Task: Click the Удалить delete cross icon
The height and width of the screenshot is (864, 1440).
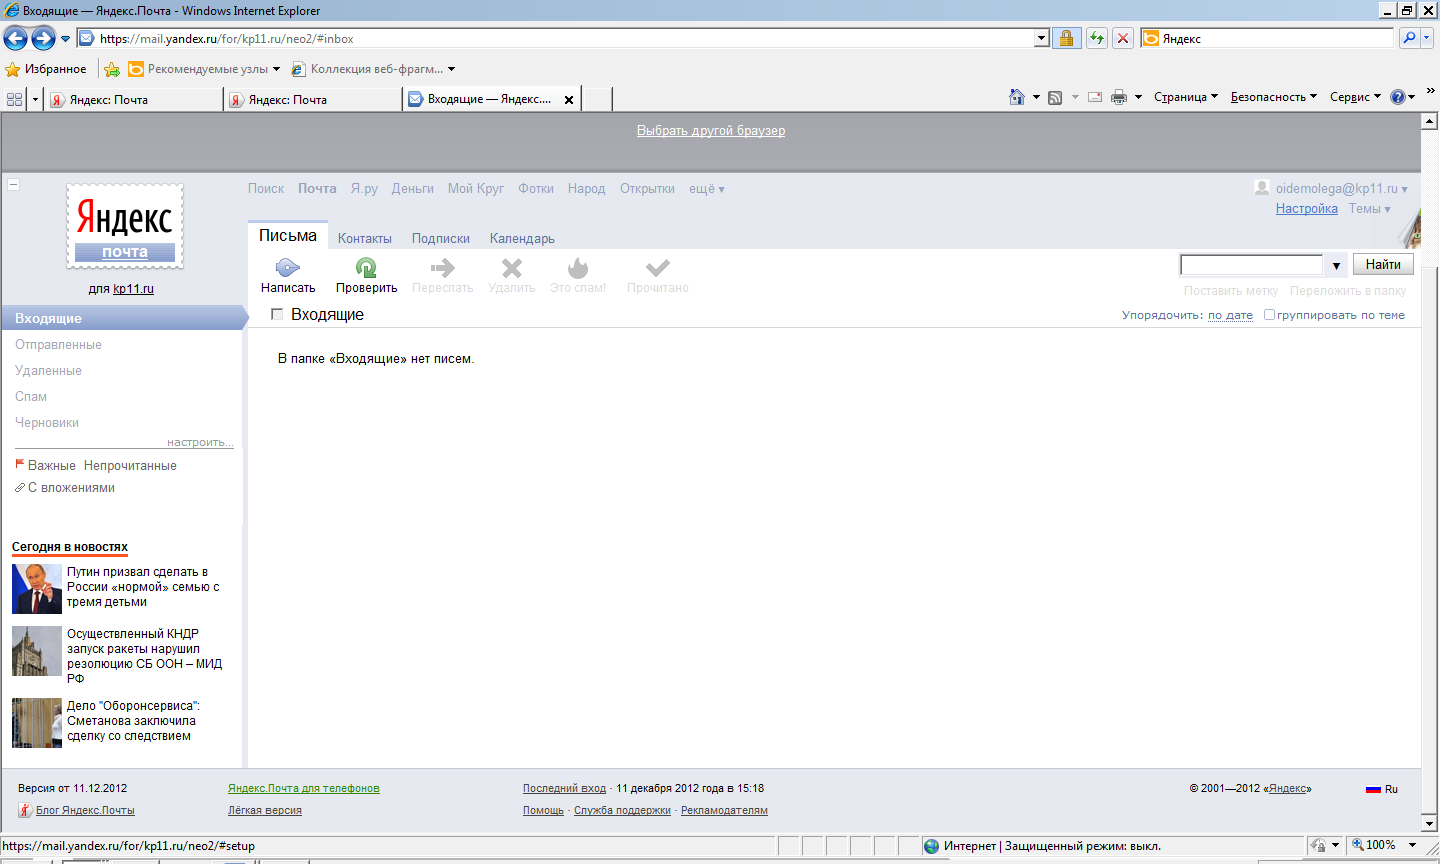Action: click(x=512, y=267)
